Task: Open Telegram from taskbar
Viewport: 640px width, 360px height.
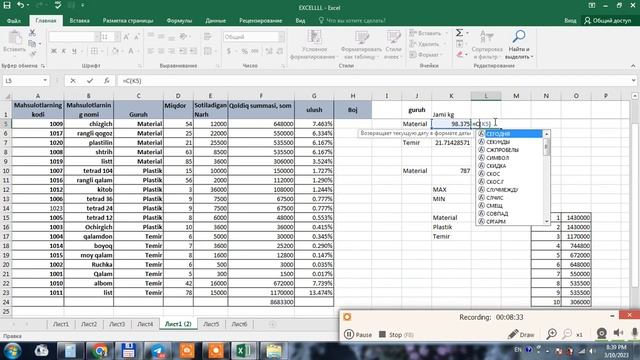Action: [x=158, y=351]
